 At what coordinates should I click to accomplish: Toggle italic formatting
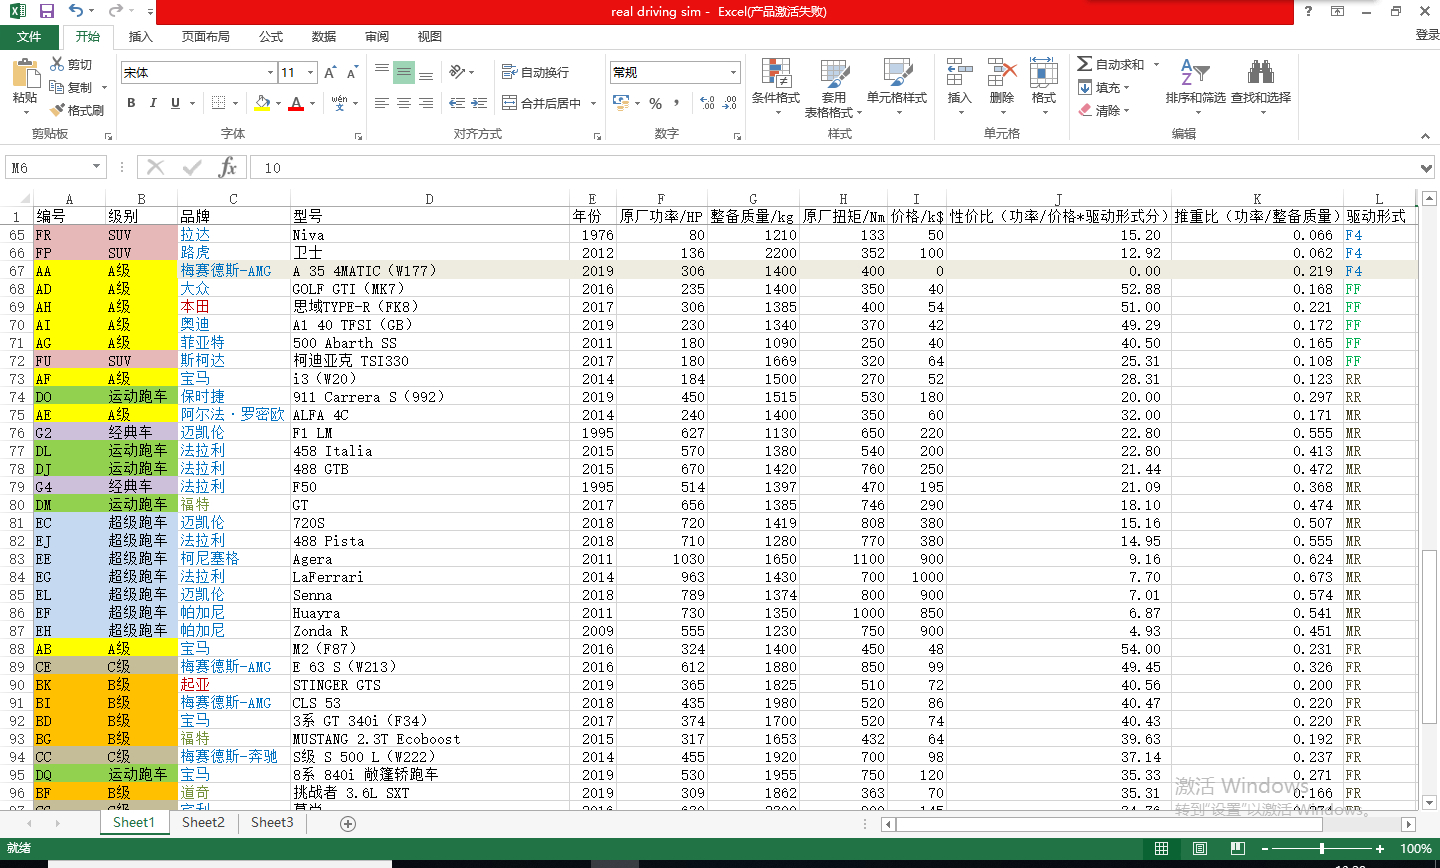(x=153, y=103)
